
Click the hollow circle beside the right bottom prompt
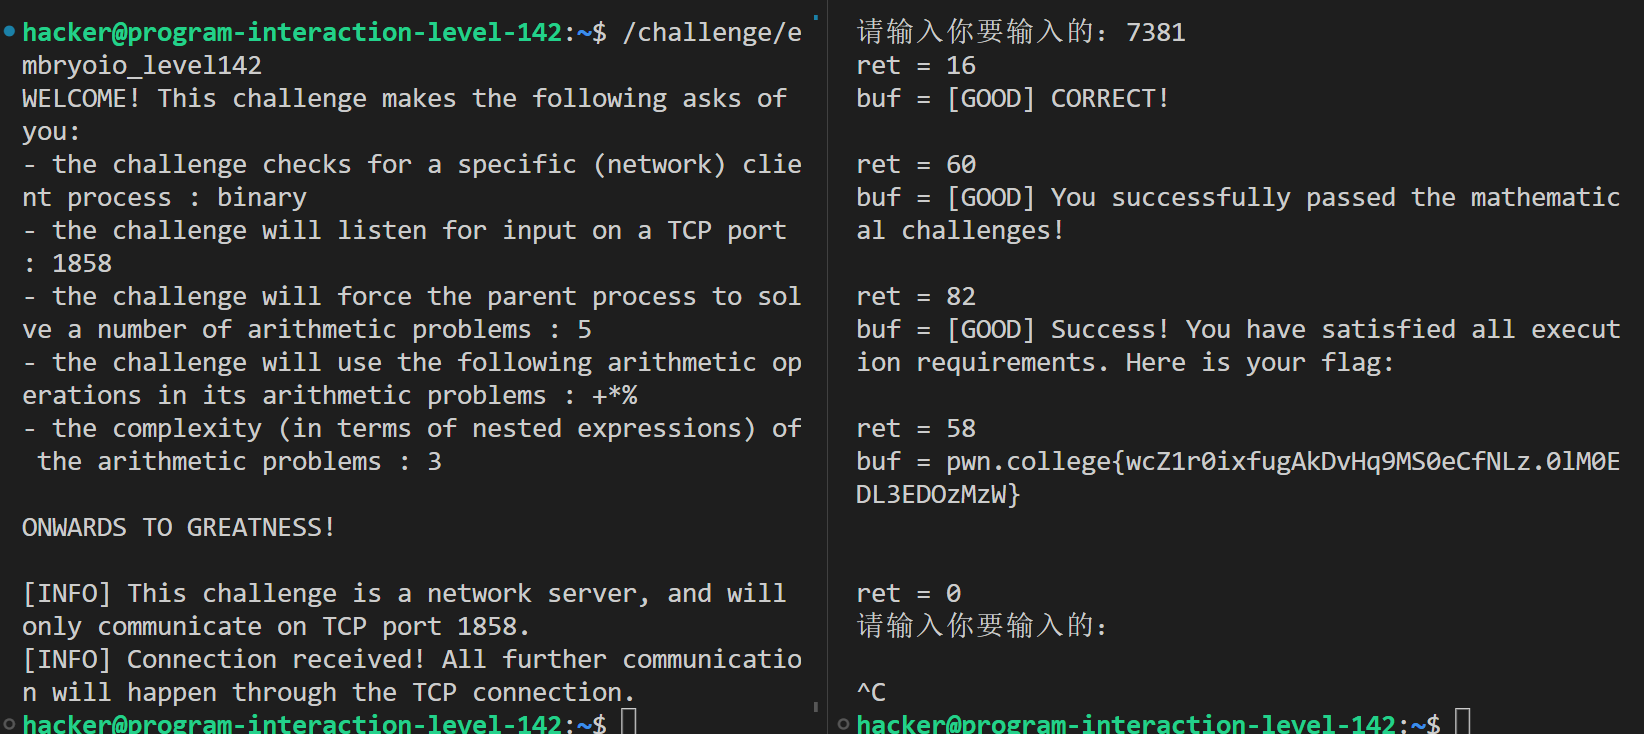[843, 724]
